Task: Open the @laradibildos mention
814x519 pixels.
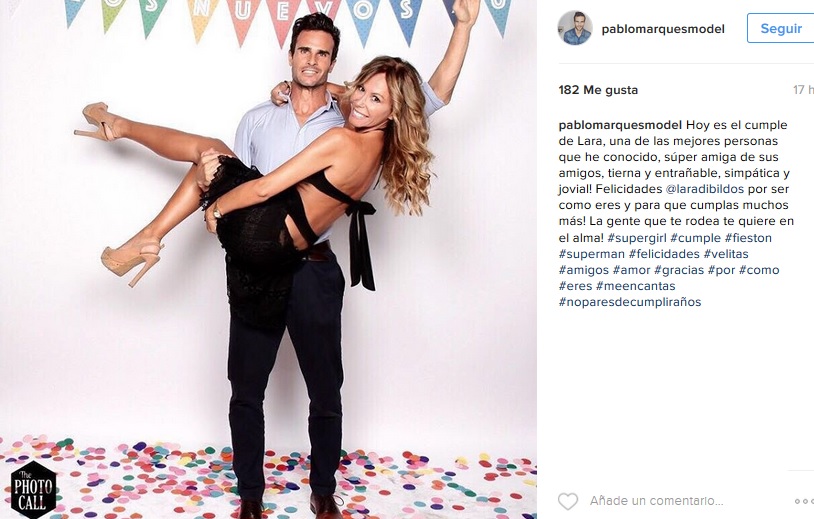Action: [x=704, y=189]
